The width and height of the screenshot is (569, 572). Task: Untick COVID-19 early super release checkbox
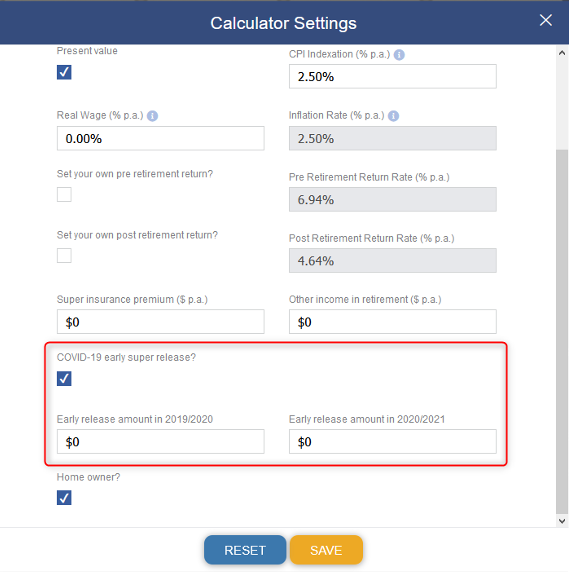64,378
